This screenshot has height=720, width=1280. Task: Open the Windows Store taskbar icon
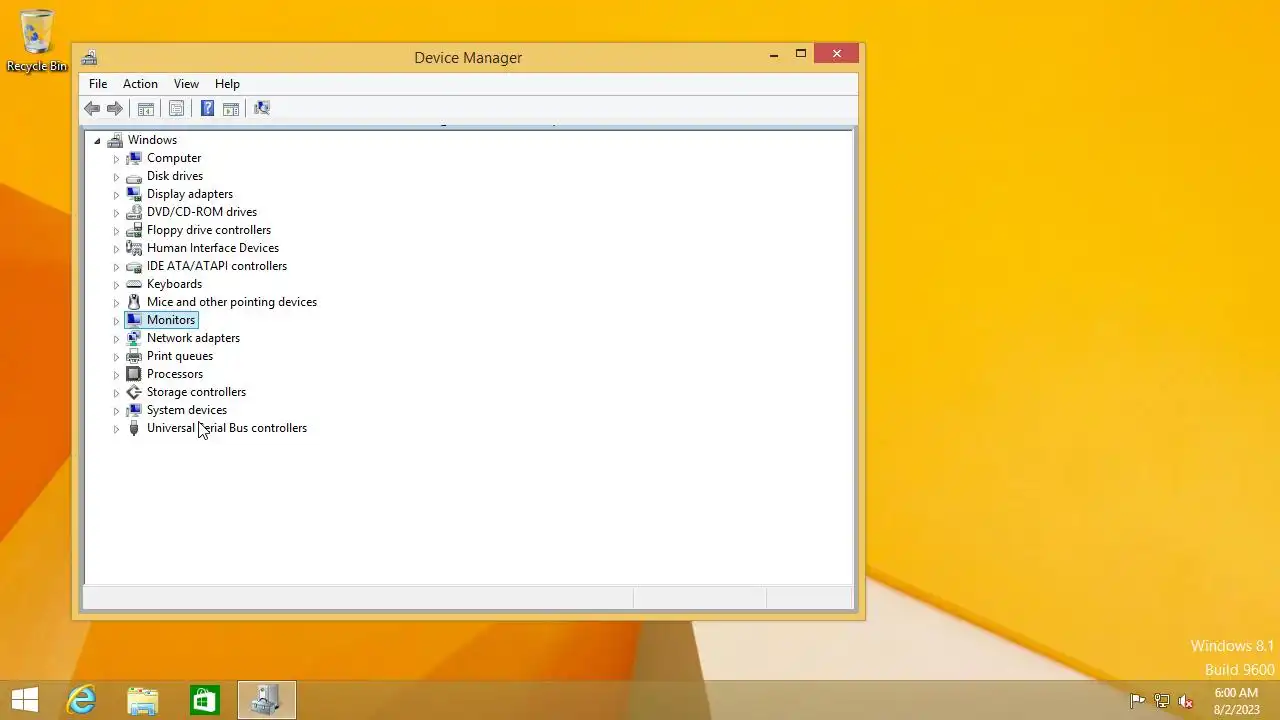coord(205,700)
